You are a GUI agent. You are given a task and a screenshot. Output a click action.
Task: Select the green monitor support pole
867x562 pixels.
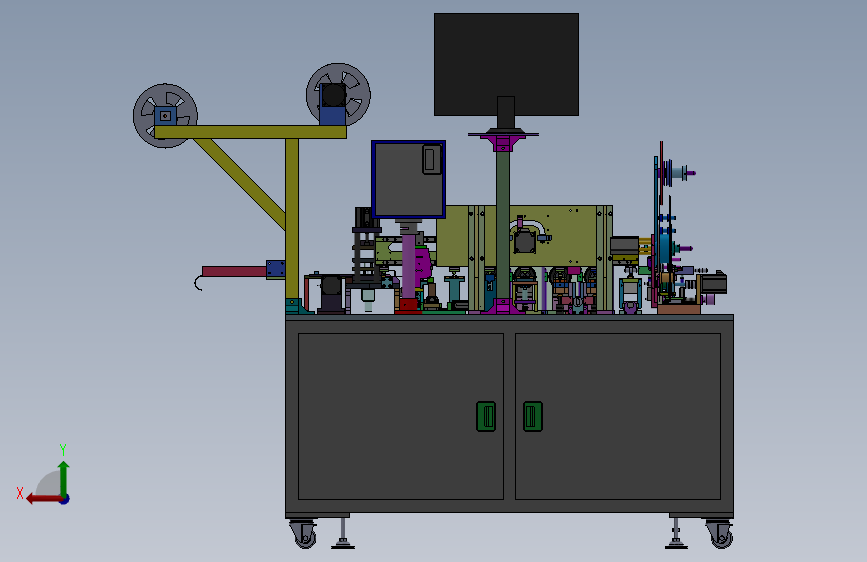pyautogui.click(x=503, y=225)
